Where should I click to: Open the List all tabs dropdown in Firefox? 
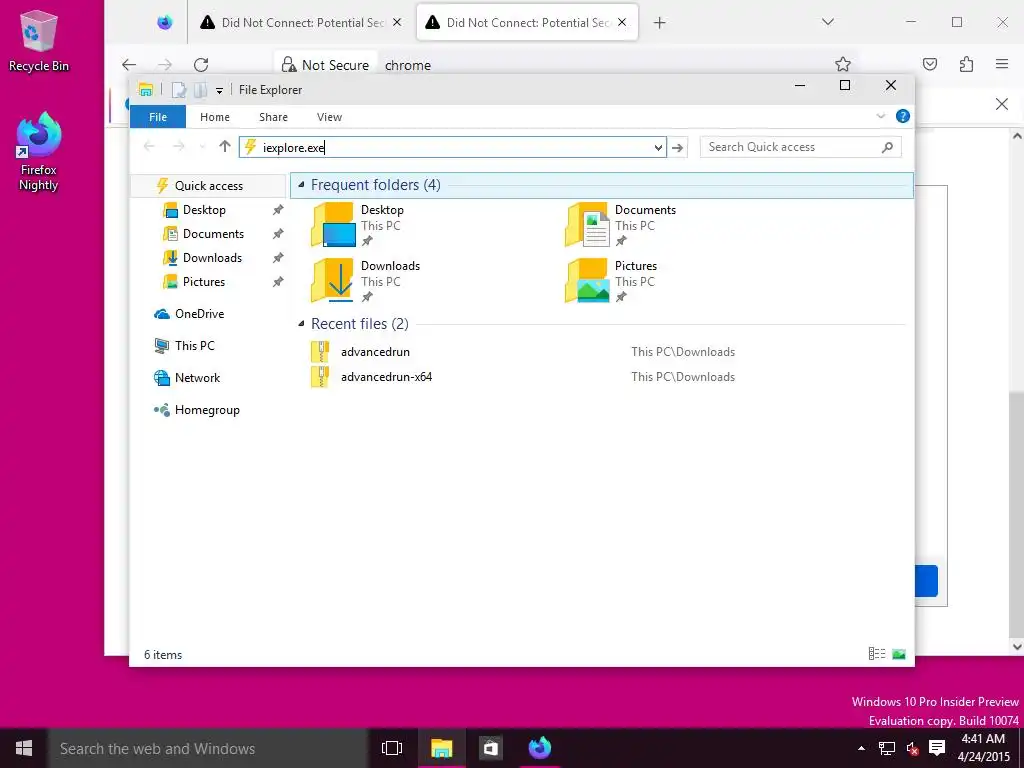point(827,22)
